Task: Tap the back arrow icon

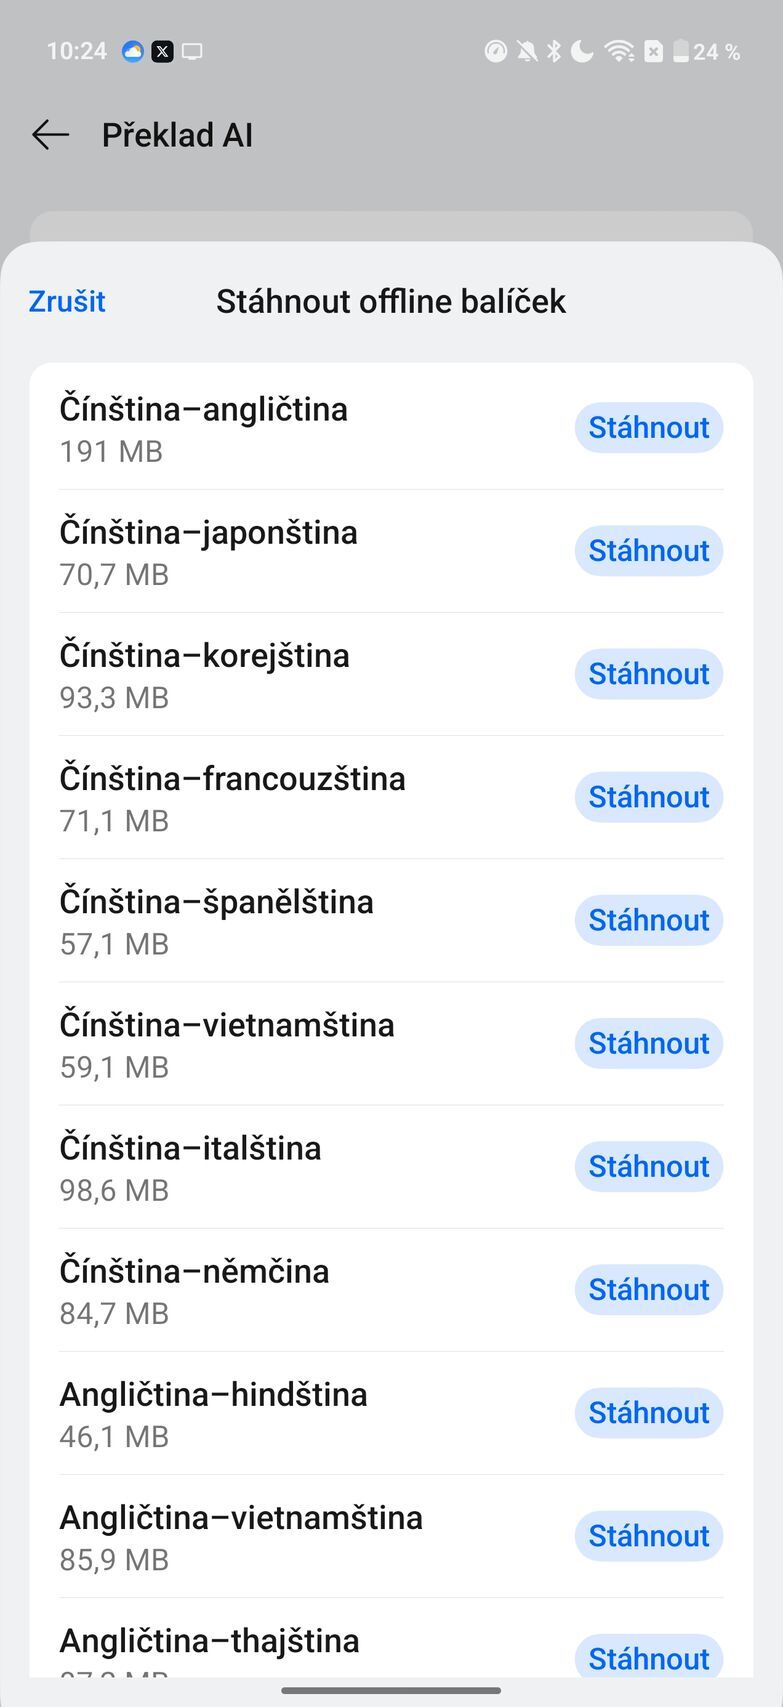Action: pos(50,135)
